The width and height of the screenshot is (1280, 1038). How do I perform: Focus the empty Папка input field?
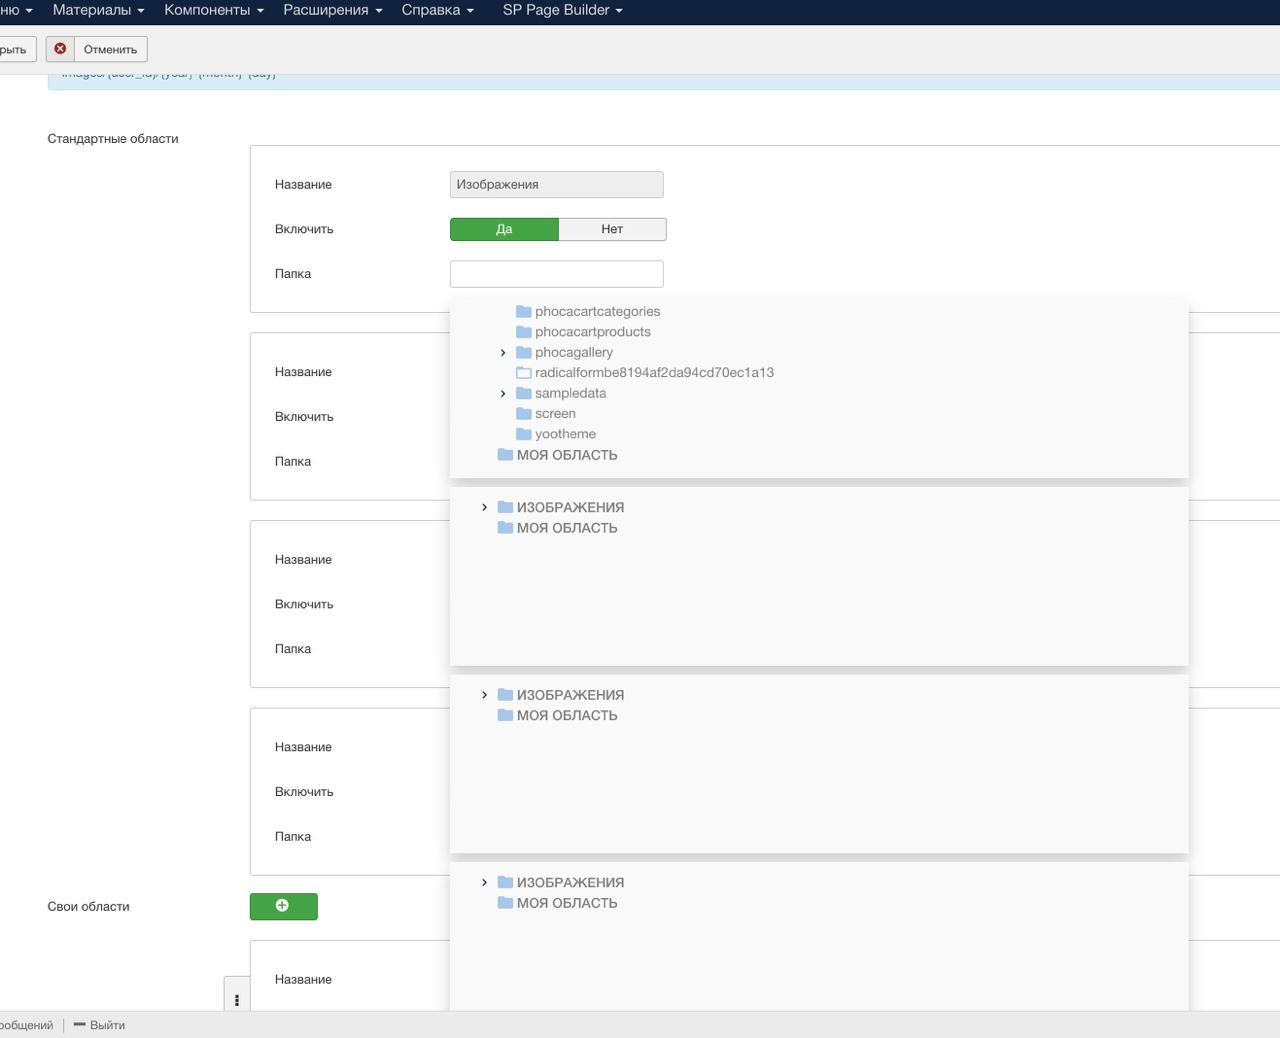pyautogui.click(x=556, y=274)
